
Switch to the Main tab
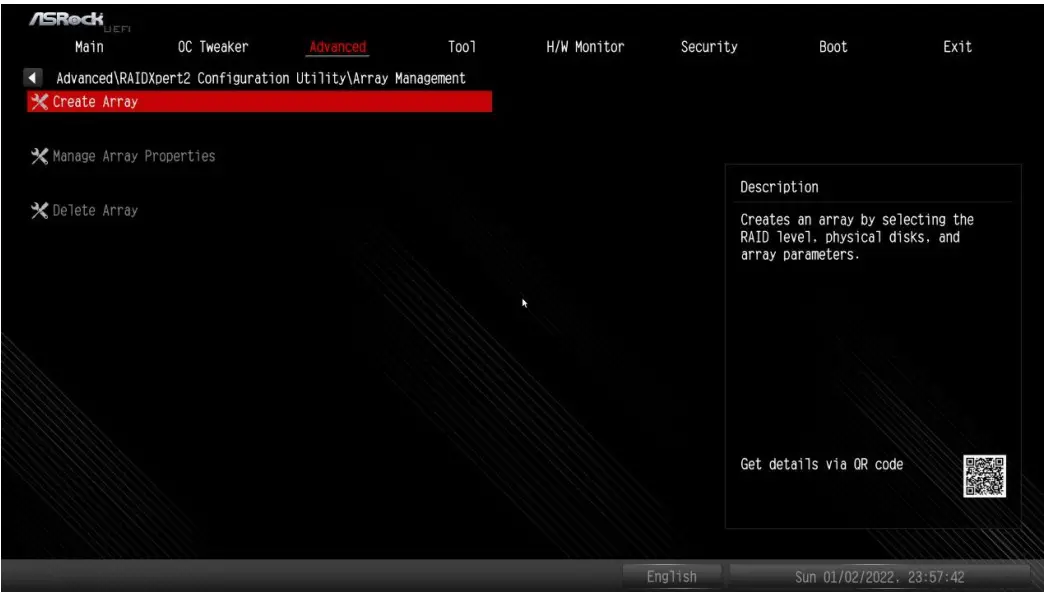[91, 46]
